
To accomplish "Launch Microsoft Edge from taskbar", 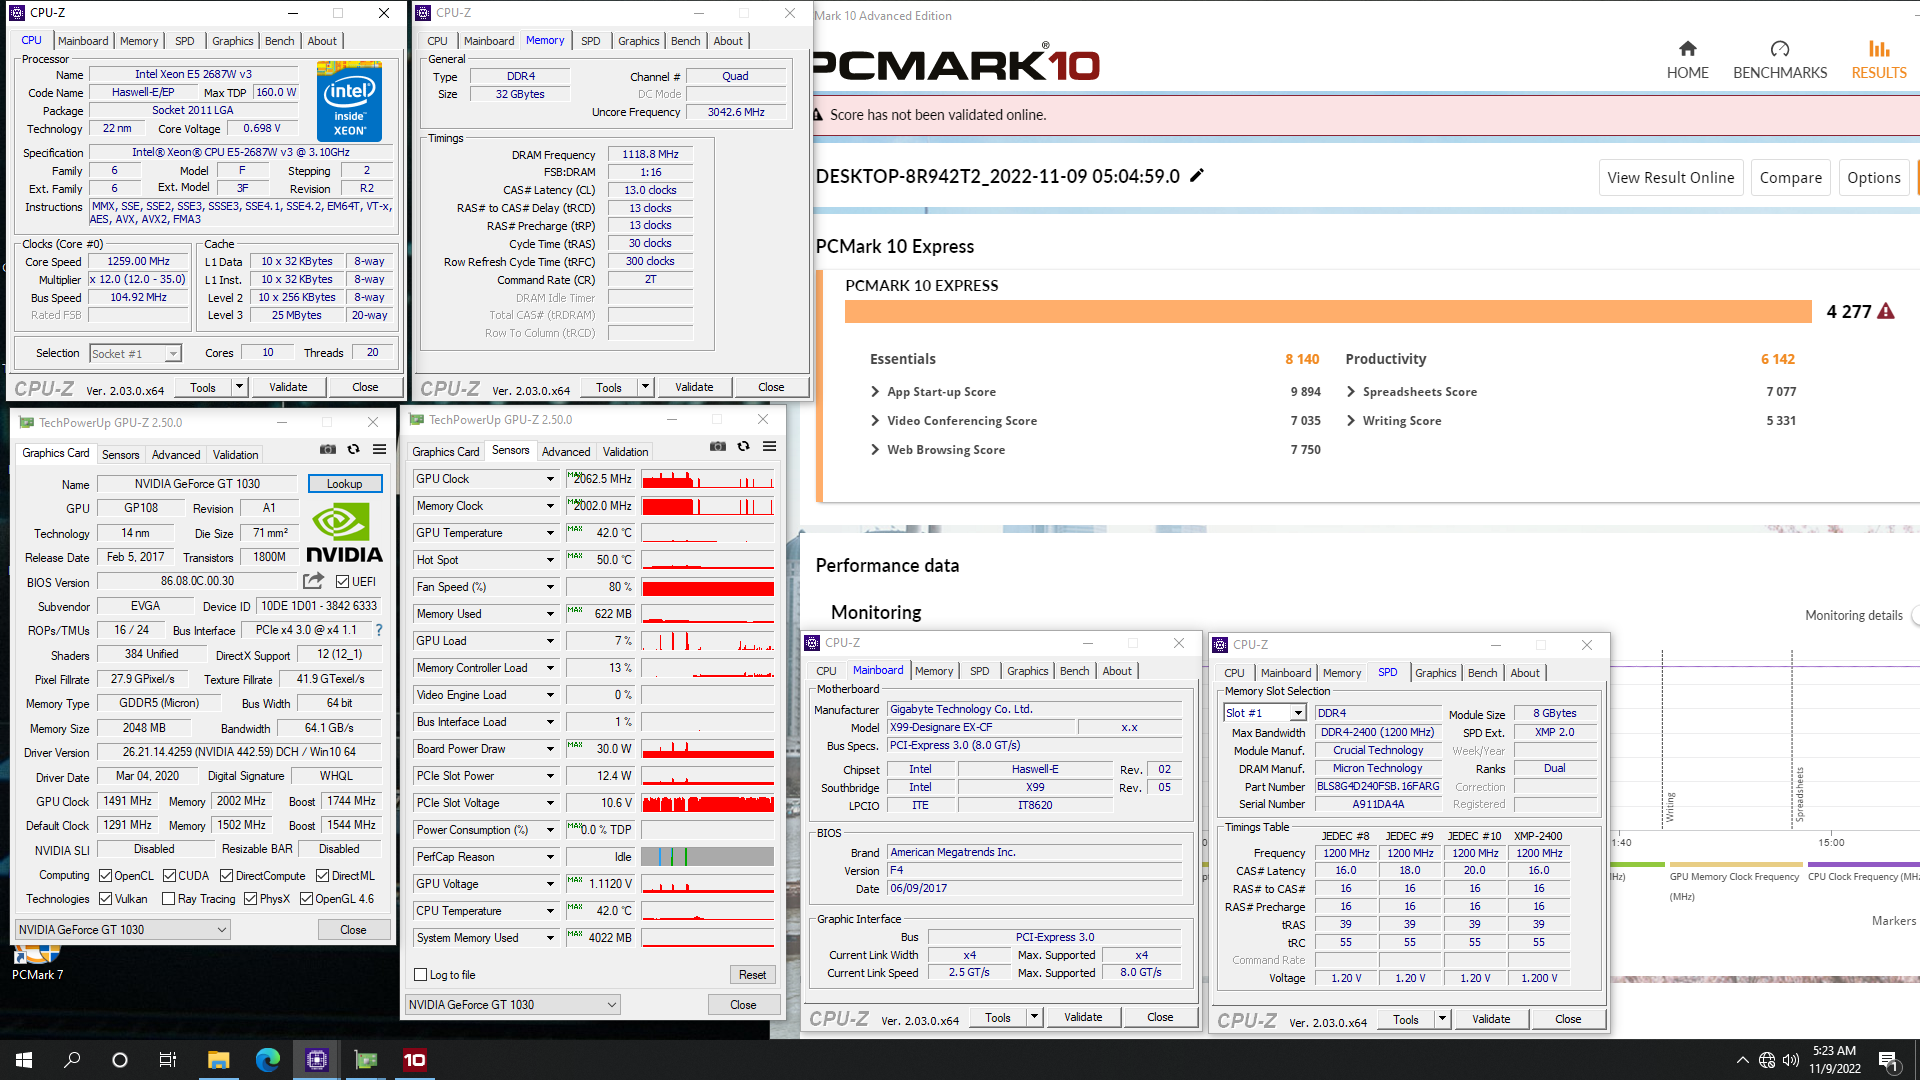I will pos(267,1060).
